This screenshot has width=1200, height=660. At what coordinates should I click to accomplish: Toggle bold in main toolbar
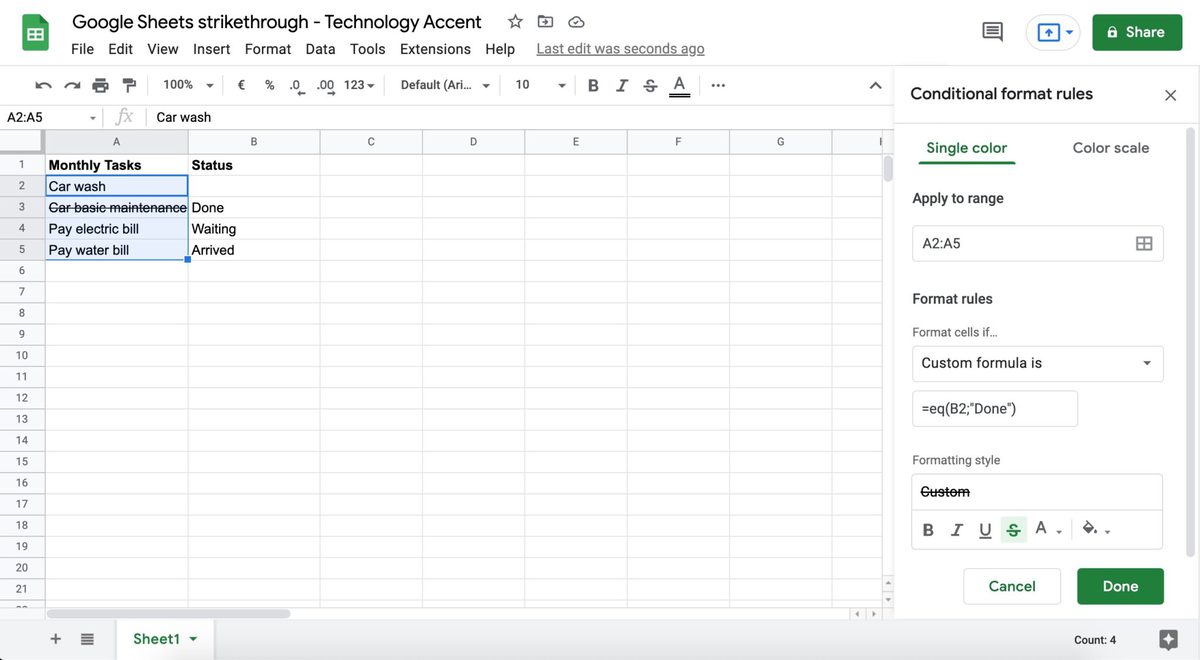tap(593, 85)
